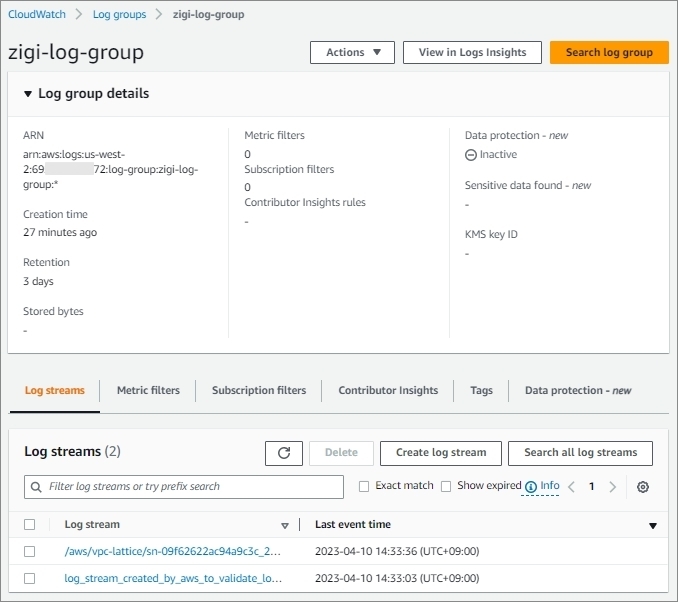The image size is (678, 602).
Task: Open the CloudWatch breadcrumb link
Action: [37, 14]
